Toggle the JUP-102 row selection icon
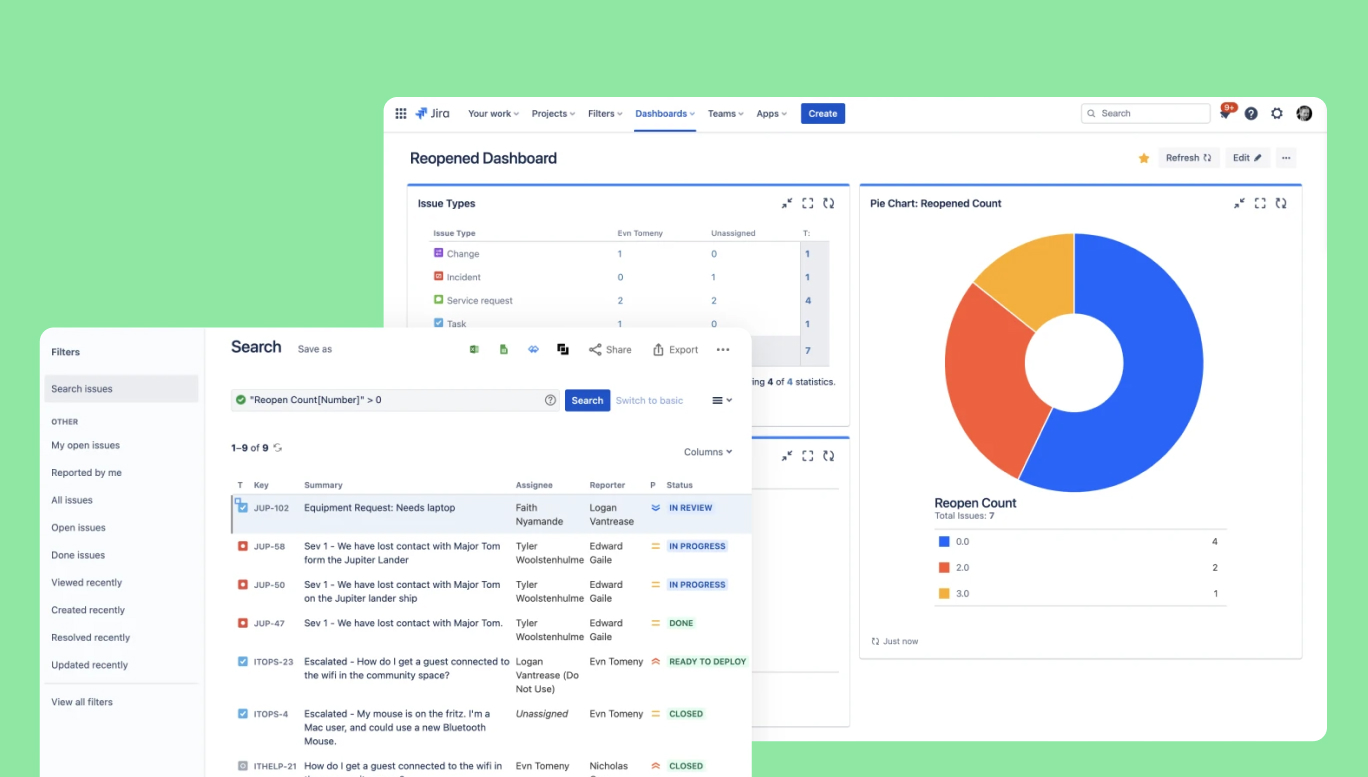Viewport: 1368px width, 777px height. (241, 508)
